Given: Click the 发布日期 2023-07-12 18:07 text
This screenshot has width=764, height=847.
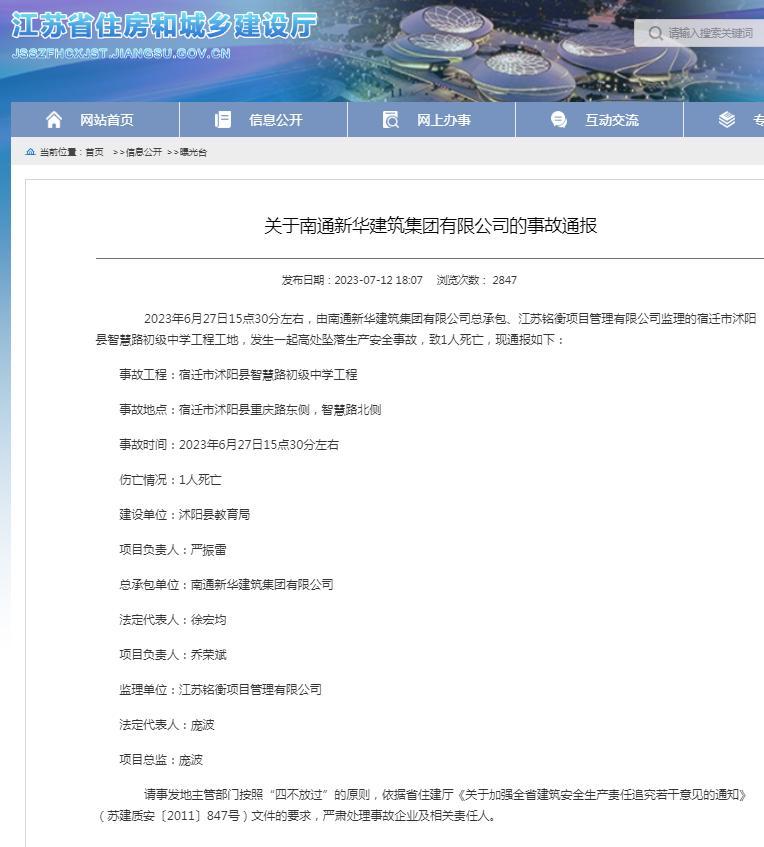Looking at the screenshot, I should pyautogui.click(x=352, y=280).
